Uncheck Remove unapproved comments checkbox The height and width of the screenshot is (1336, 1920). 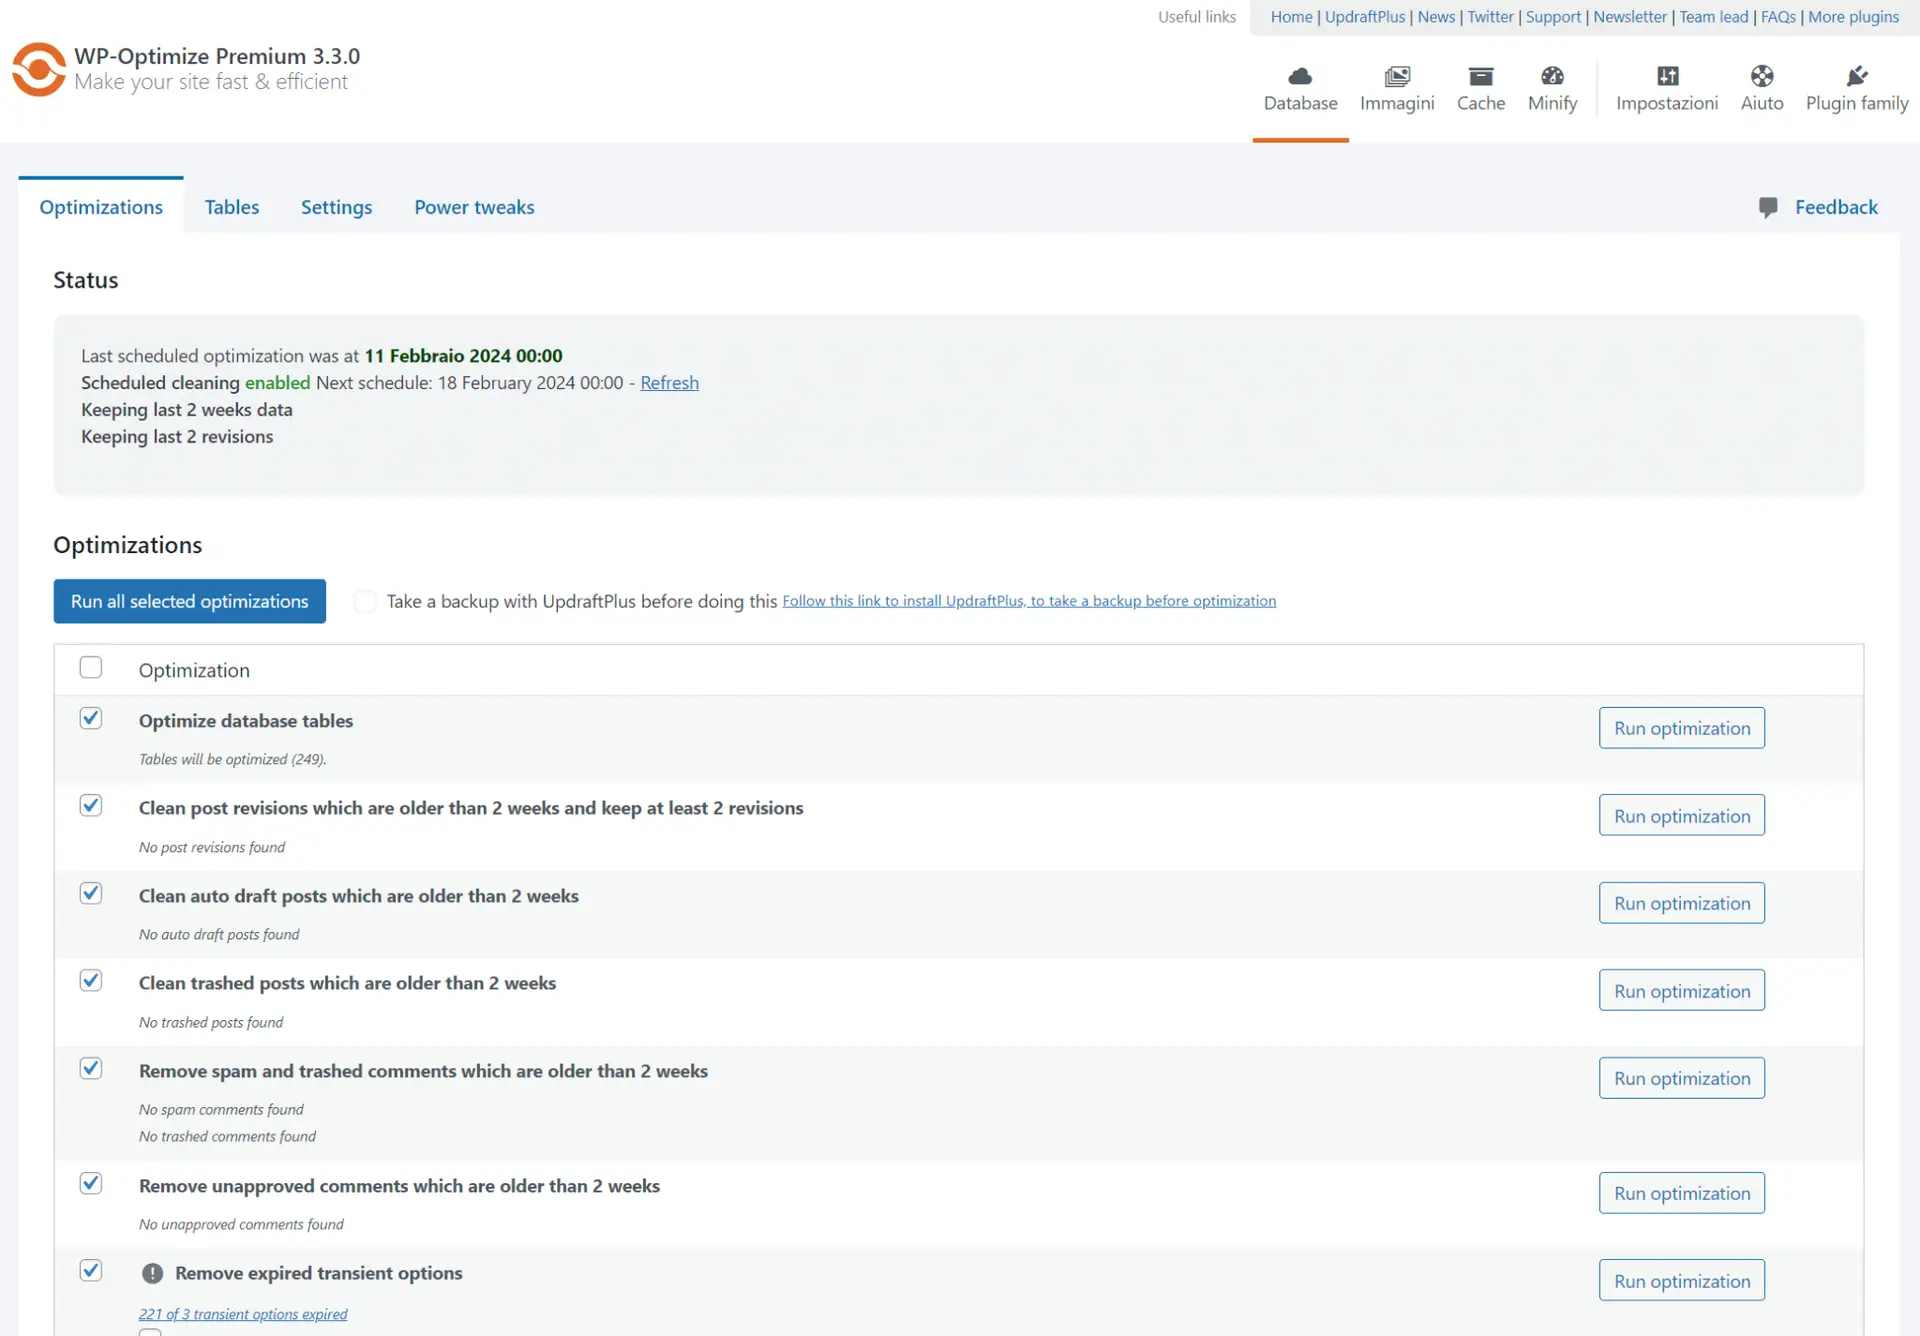click(91, 1183)
